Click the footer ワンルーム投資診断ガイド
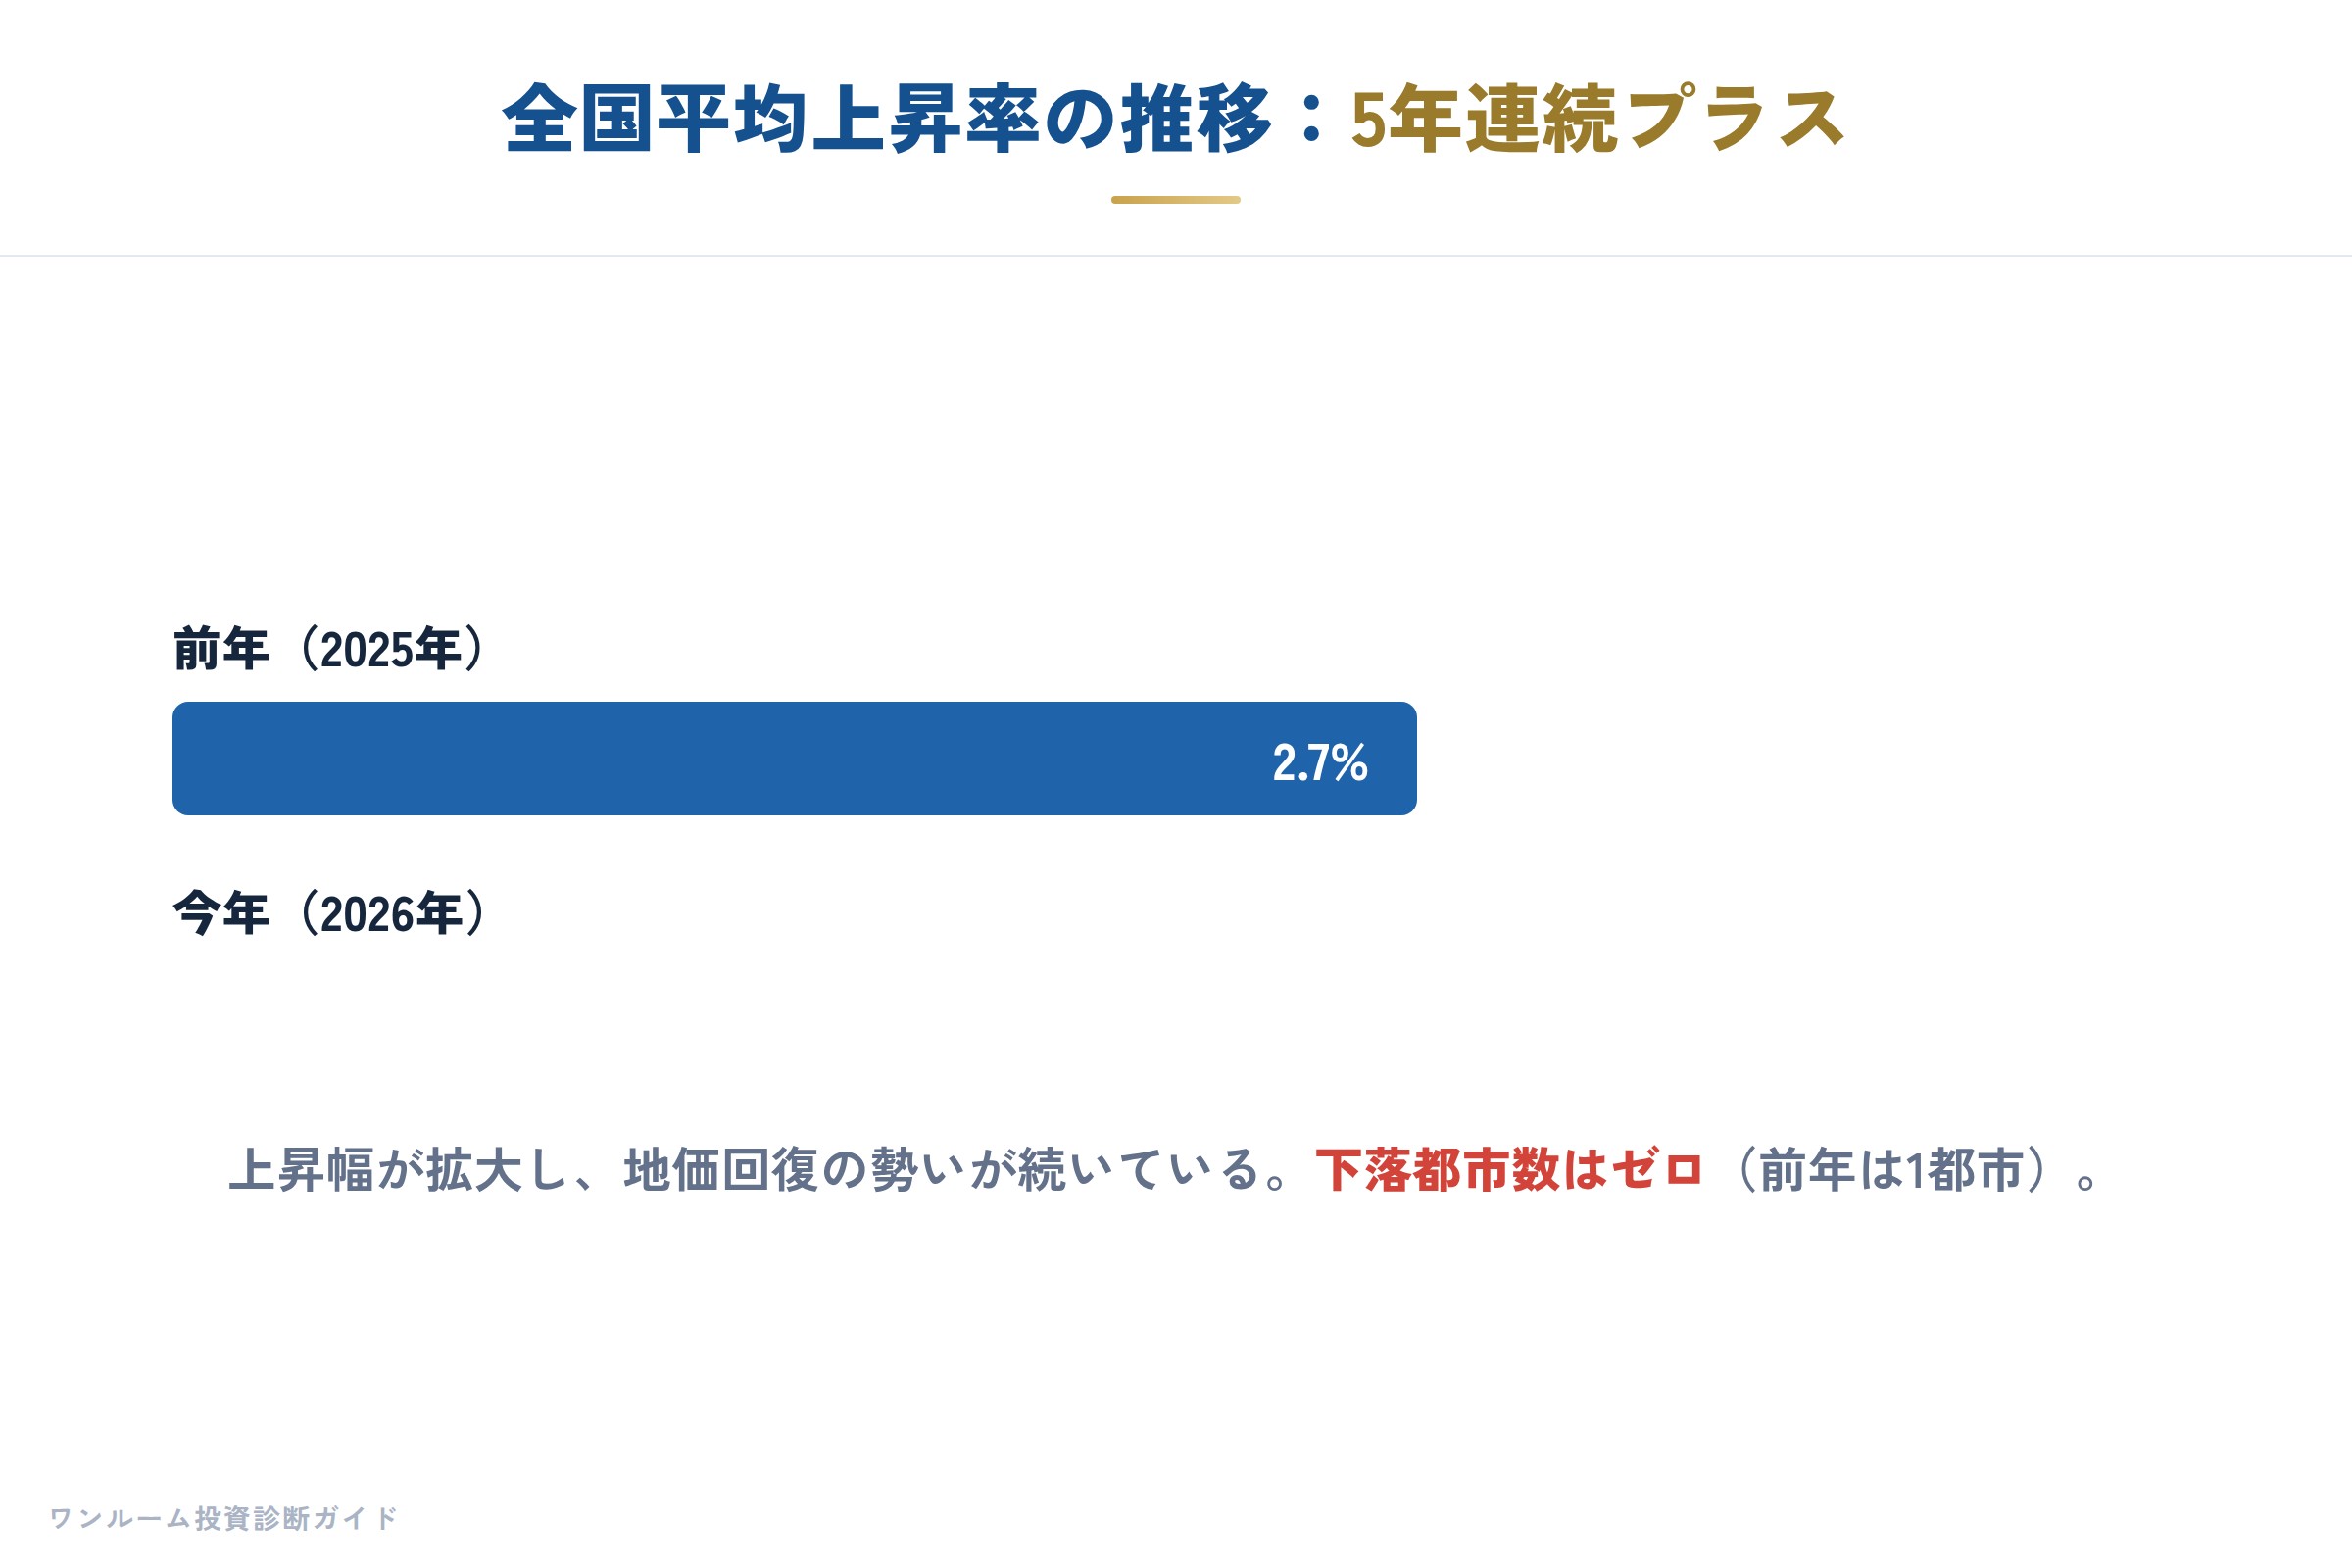 tap(224, 1518)
